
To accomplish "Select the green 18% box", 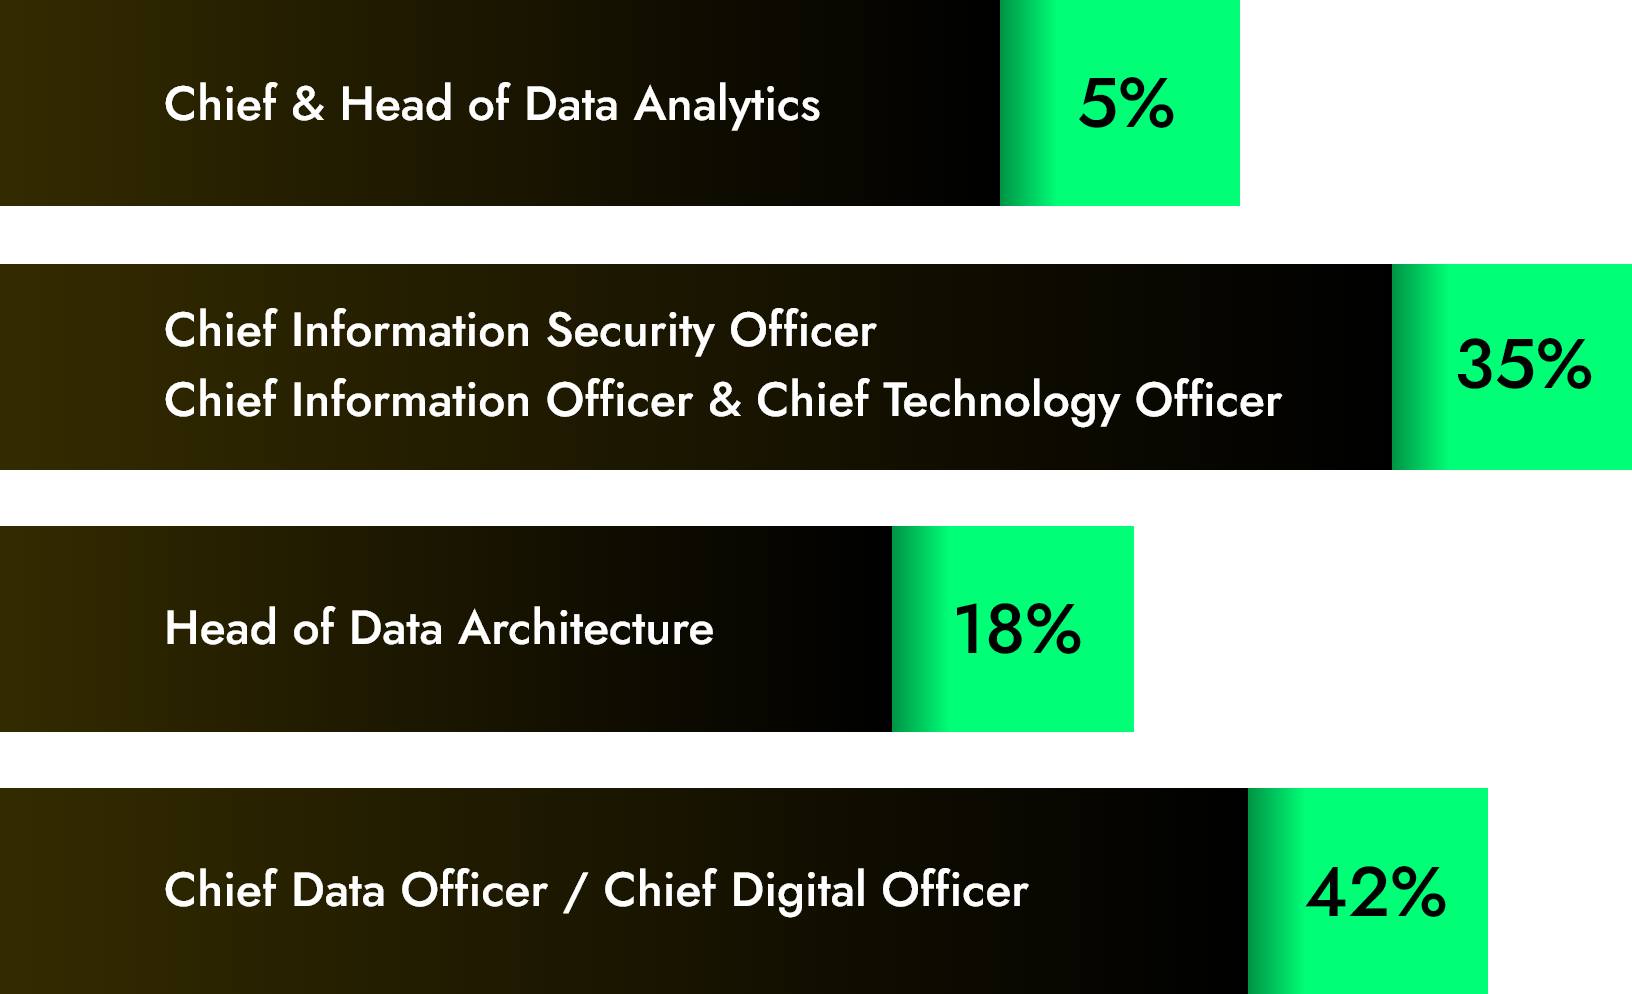I will click(x=1012, y=629).
